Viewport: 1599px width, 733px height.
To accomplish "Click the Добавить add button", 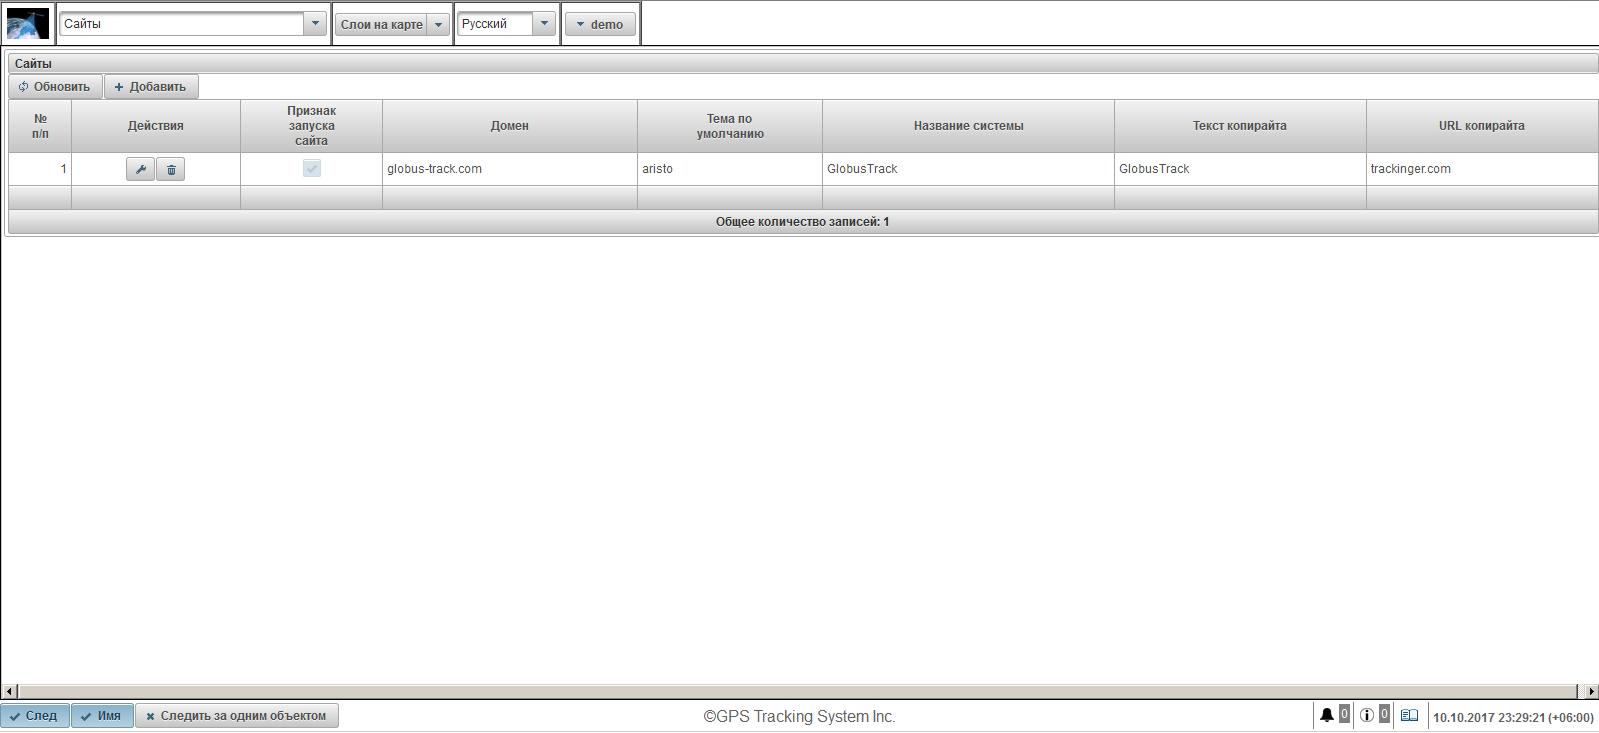I will (x=151, y=87).
